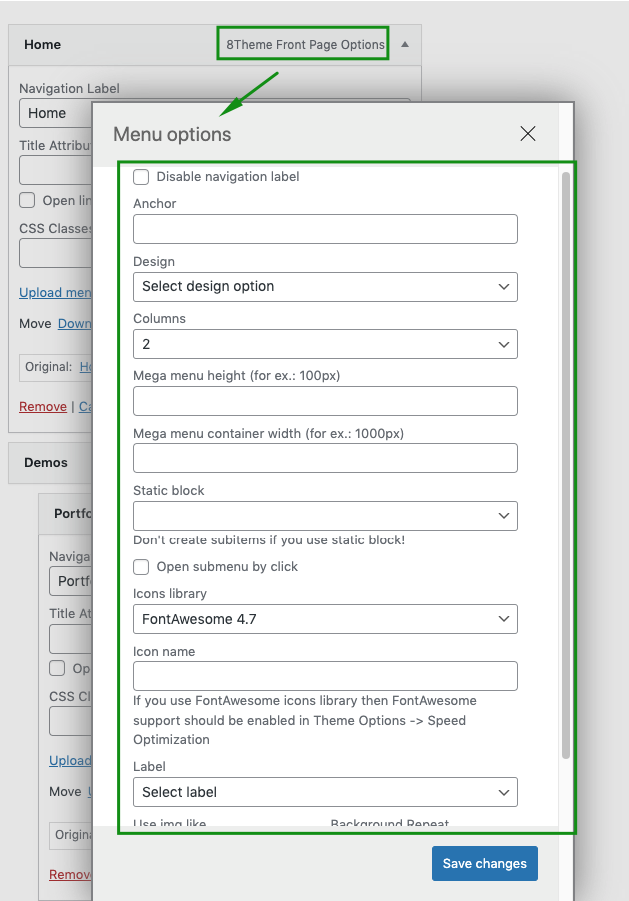Click the Upload link in Portfolio item
The image size is (629, 901).
tap(70, 760)
